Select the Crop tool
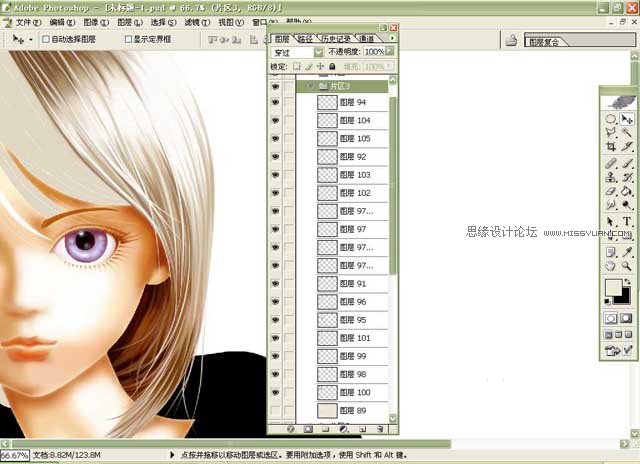Viewport: 640px width, 464px height. 611,146
